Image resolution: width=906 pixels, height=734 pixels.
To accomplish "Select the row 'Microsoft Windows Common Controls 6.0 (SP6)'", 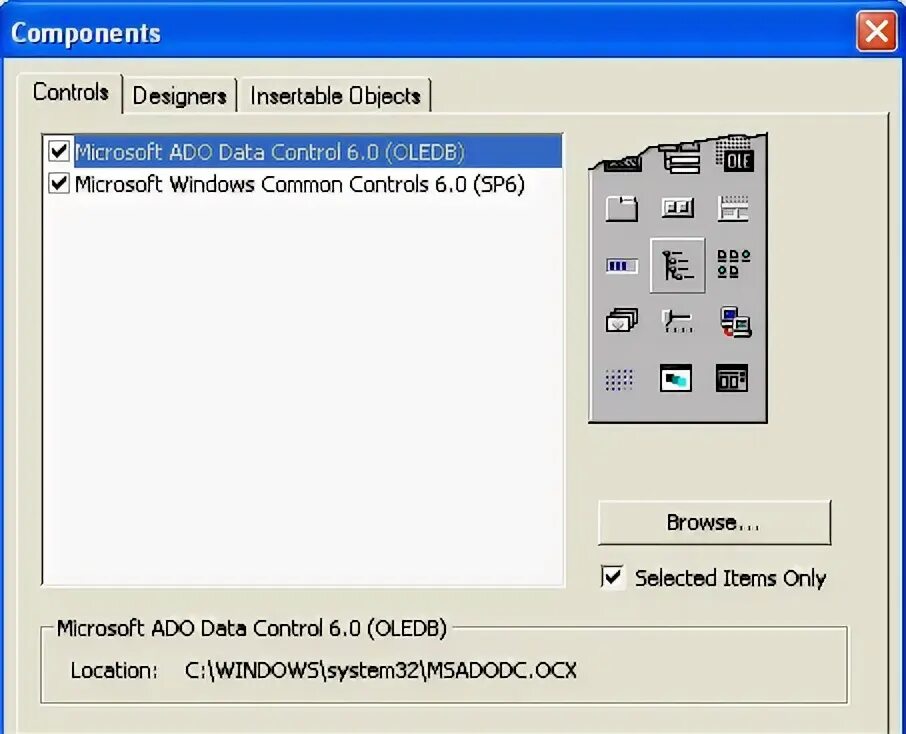I will 302,184.
